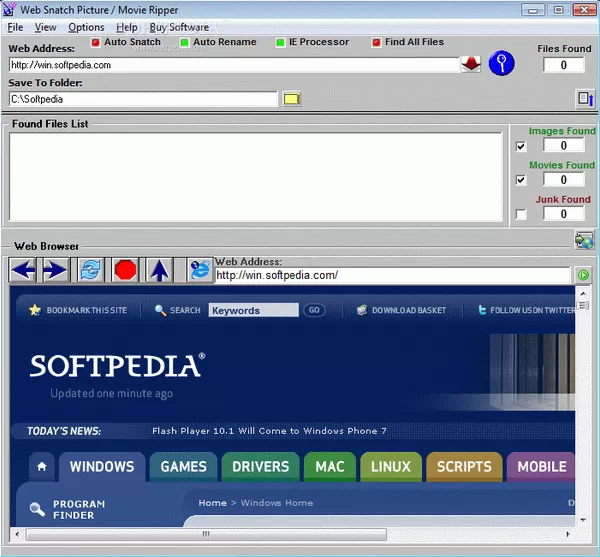Image resolution: width=600 pixels, height=557 pixels.
Task: Click the browser Web Address field
Action: [x=393, y=275]
